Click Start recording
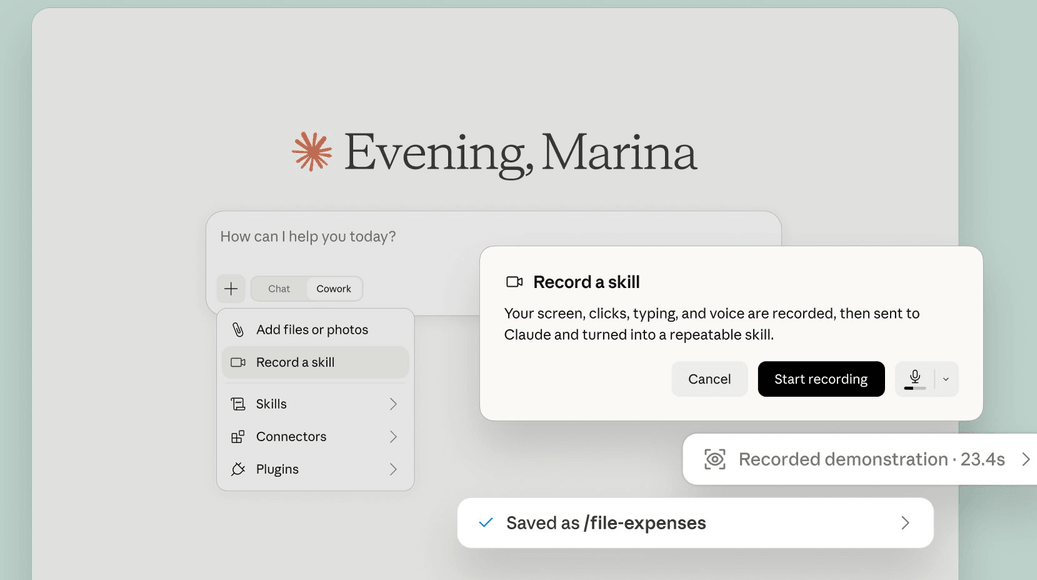The width and height of the screenshot is (1037, 580). pyautogui.click(x=821, y=379)
